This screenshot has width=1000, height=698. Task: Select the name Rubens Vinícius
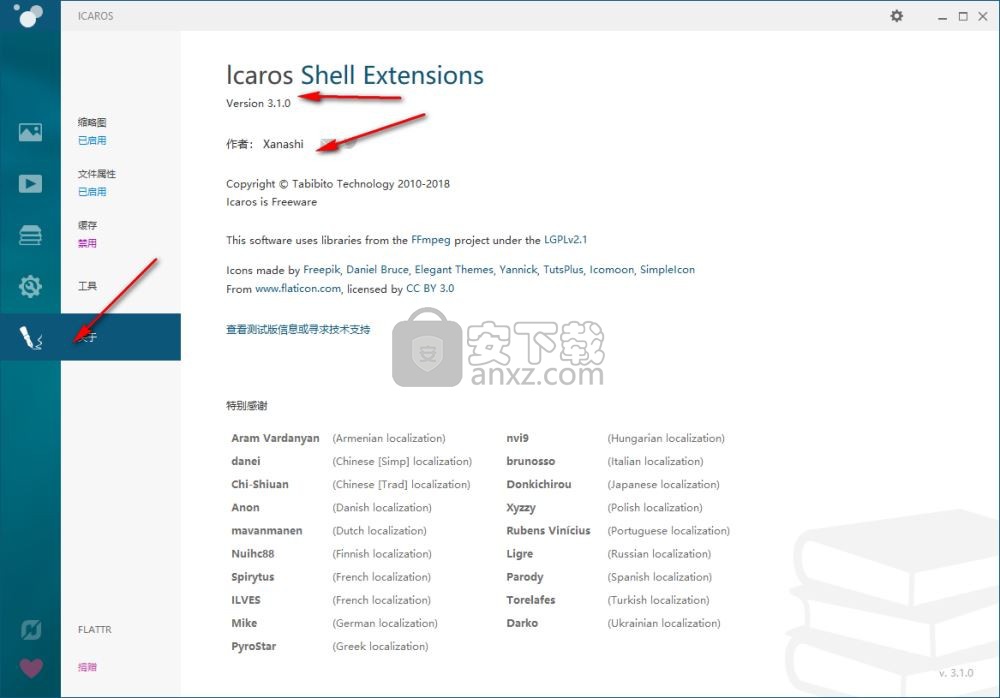coord(548,531)
